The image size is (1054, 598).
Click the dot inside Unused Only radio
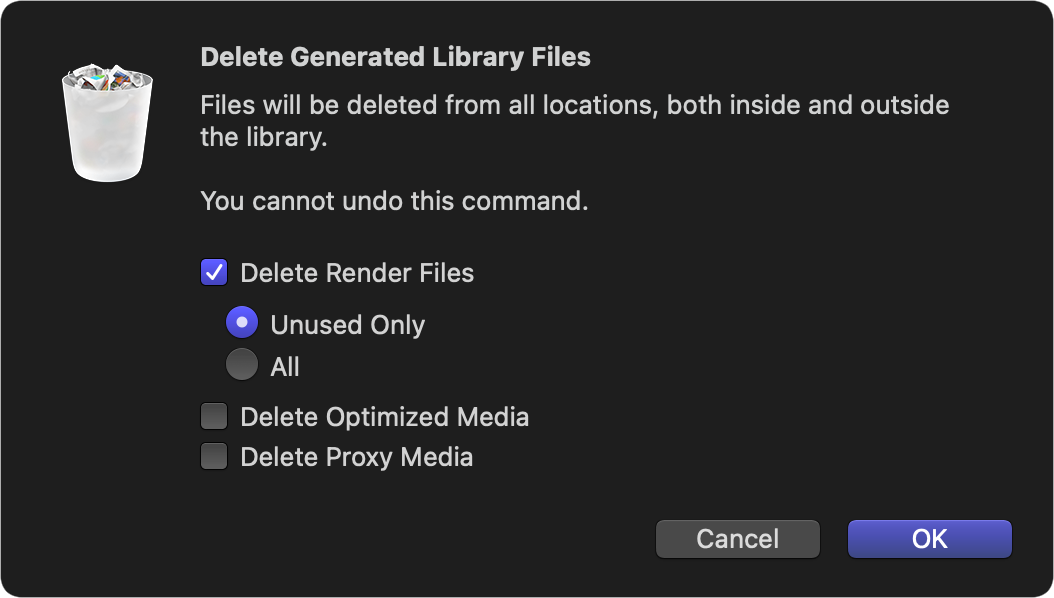tap(242, 323)
